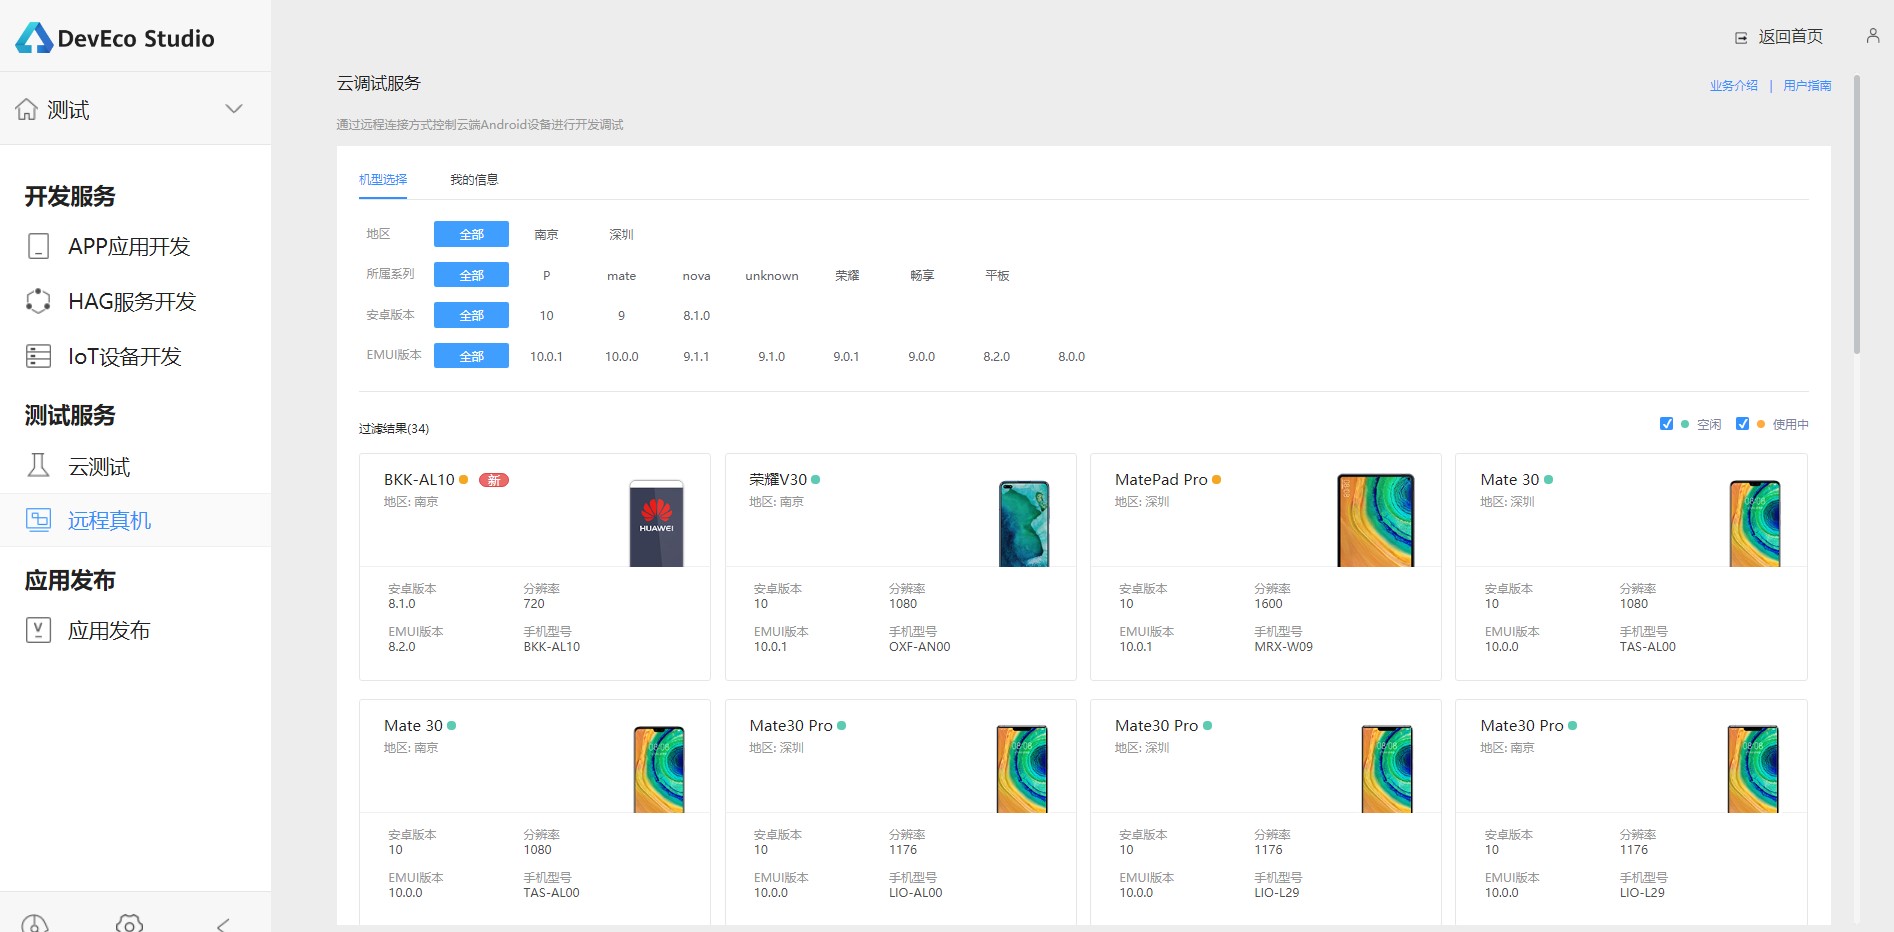Open HAG服务开发 menu item
This screenshot has height=932, width=1894.
coord(132,301)
